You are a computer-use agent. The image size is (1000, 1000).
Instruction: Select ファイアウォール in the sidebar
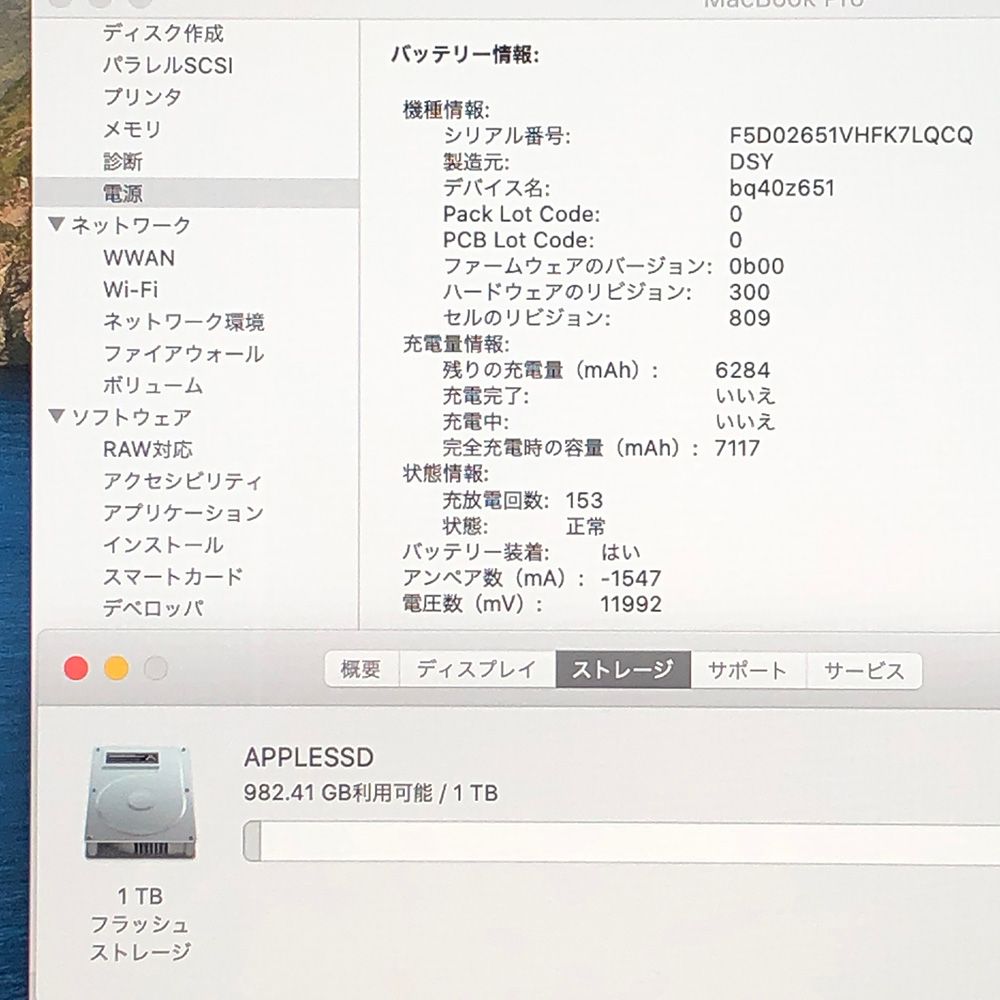(184, 353)
